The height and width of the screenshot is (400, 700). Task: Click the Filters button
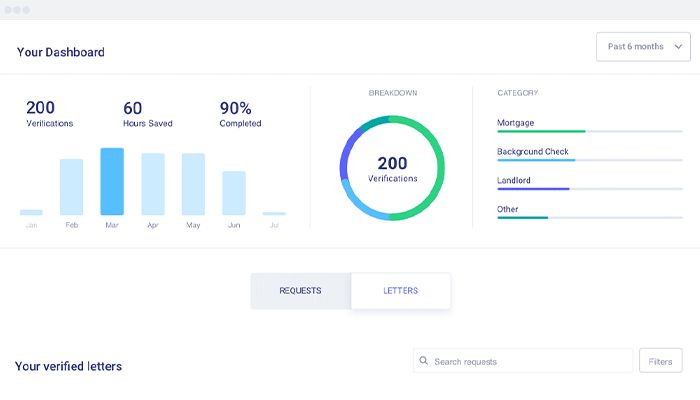point(660,361)
